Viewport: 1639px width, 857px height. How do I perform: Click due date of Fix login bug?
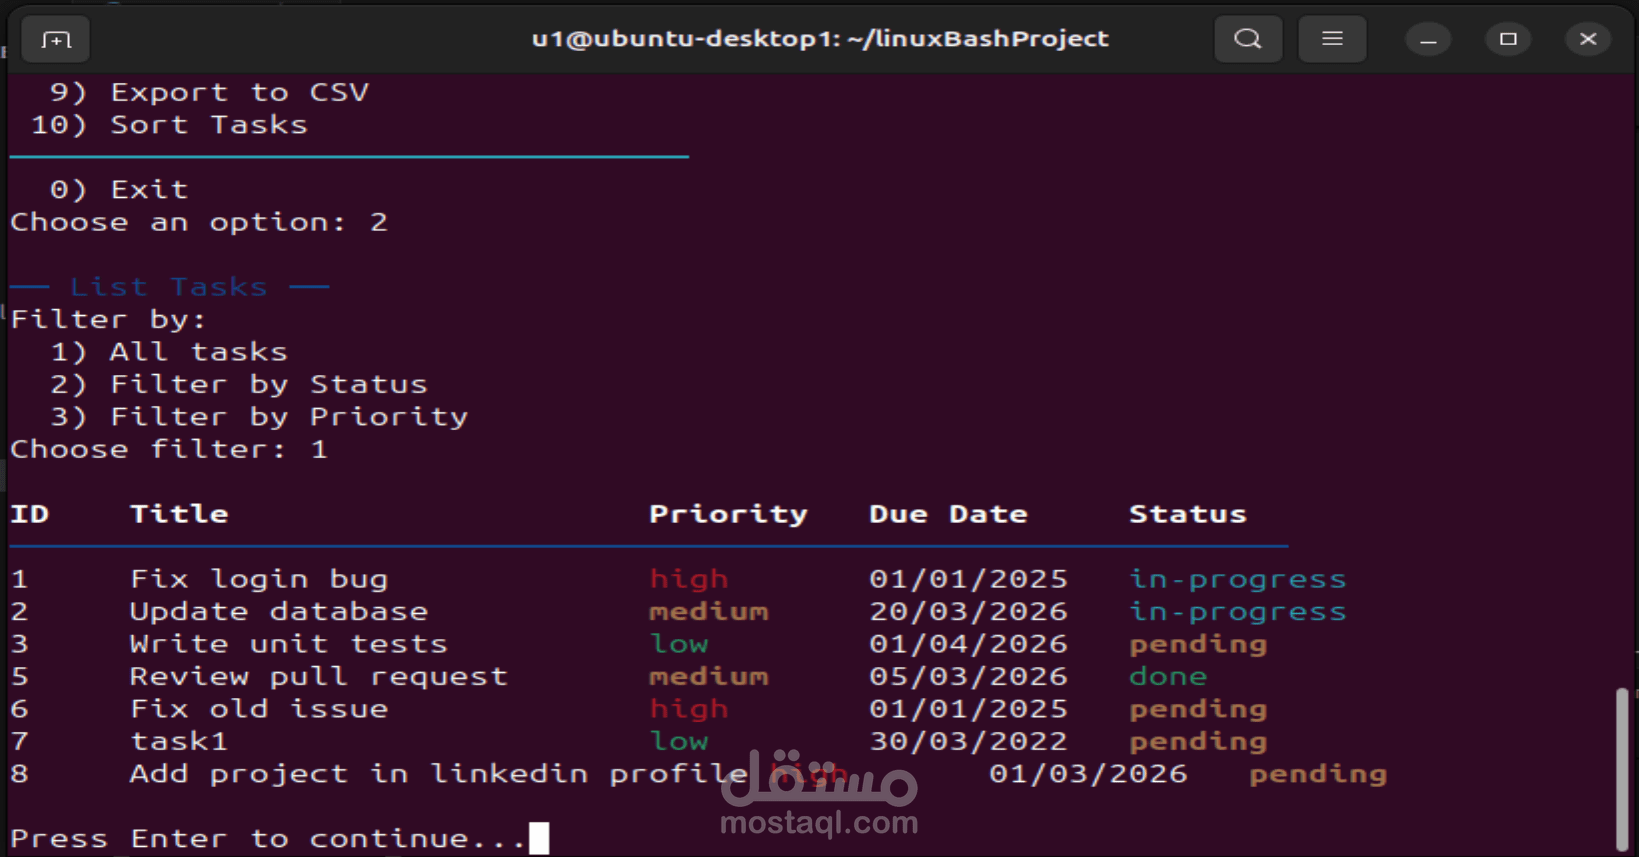(968, 579)
